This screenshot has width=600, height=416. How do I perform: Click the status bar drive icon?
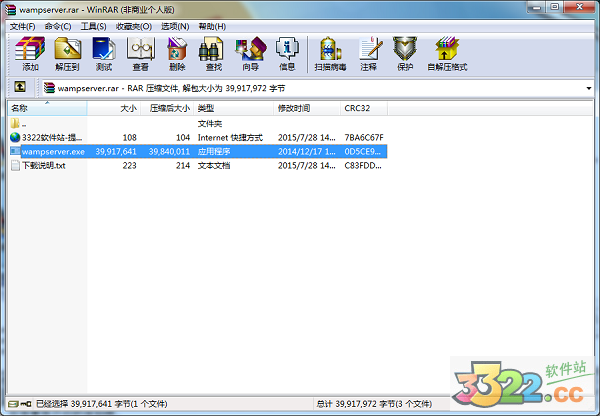point(13,404)
